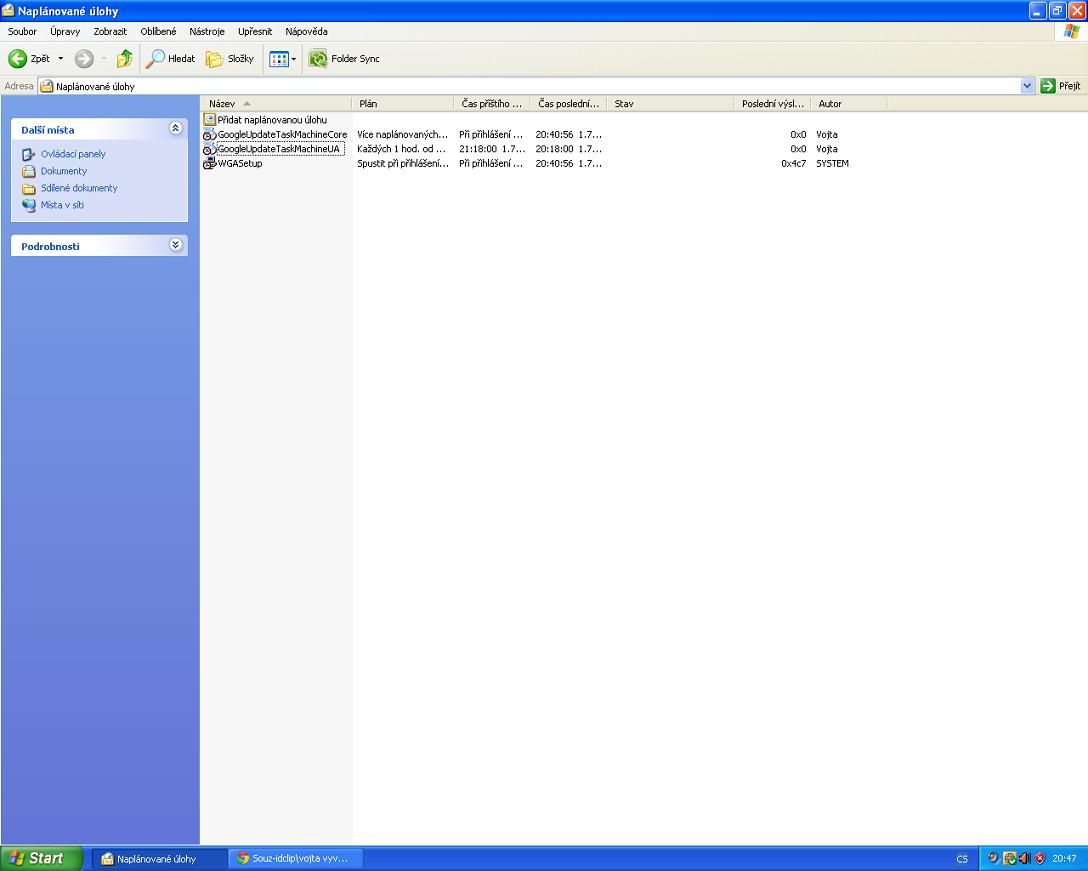Sort tasks by the Stav column header

(670, 103)
